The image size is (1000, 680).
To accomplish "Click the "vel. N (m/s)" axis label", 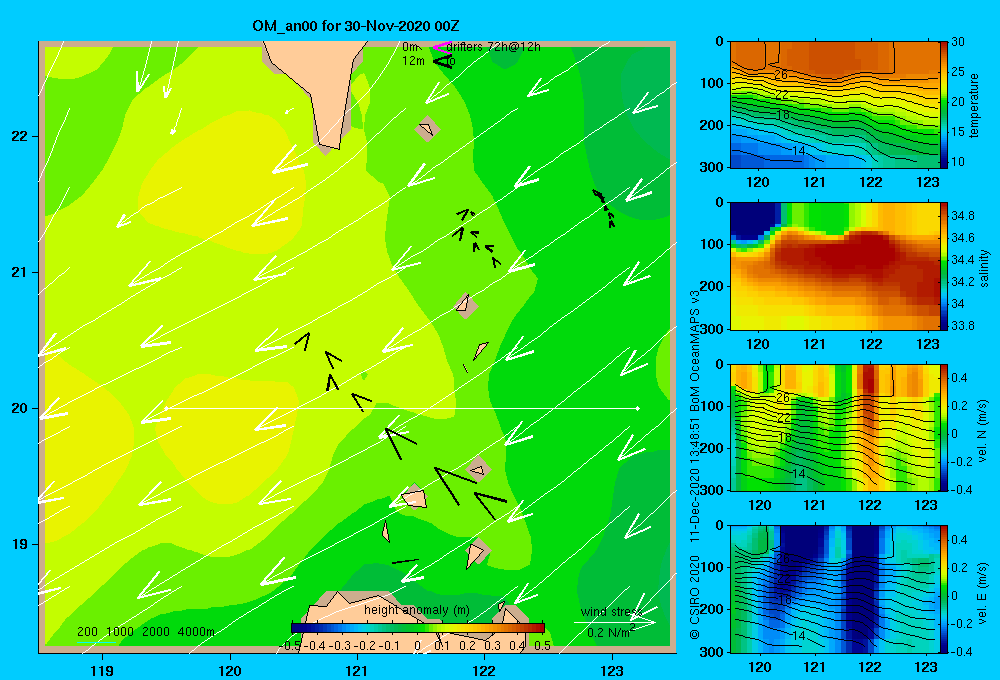I will (983, 431).
